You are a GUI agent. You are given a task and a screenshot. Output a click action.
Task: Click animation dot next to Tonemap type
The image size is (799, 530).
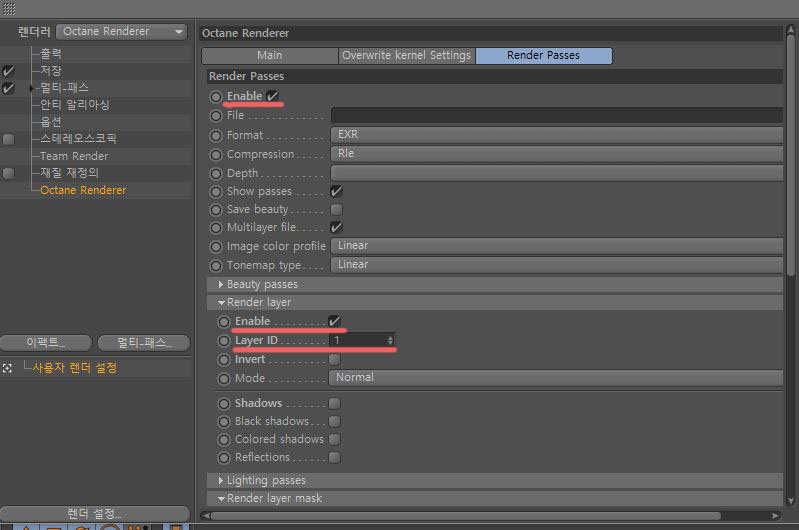click(216, 266)
